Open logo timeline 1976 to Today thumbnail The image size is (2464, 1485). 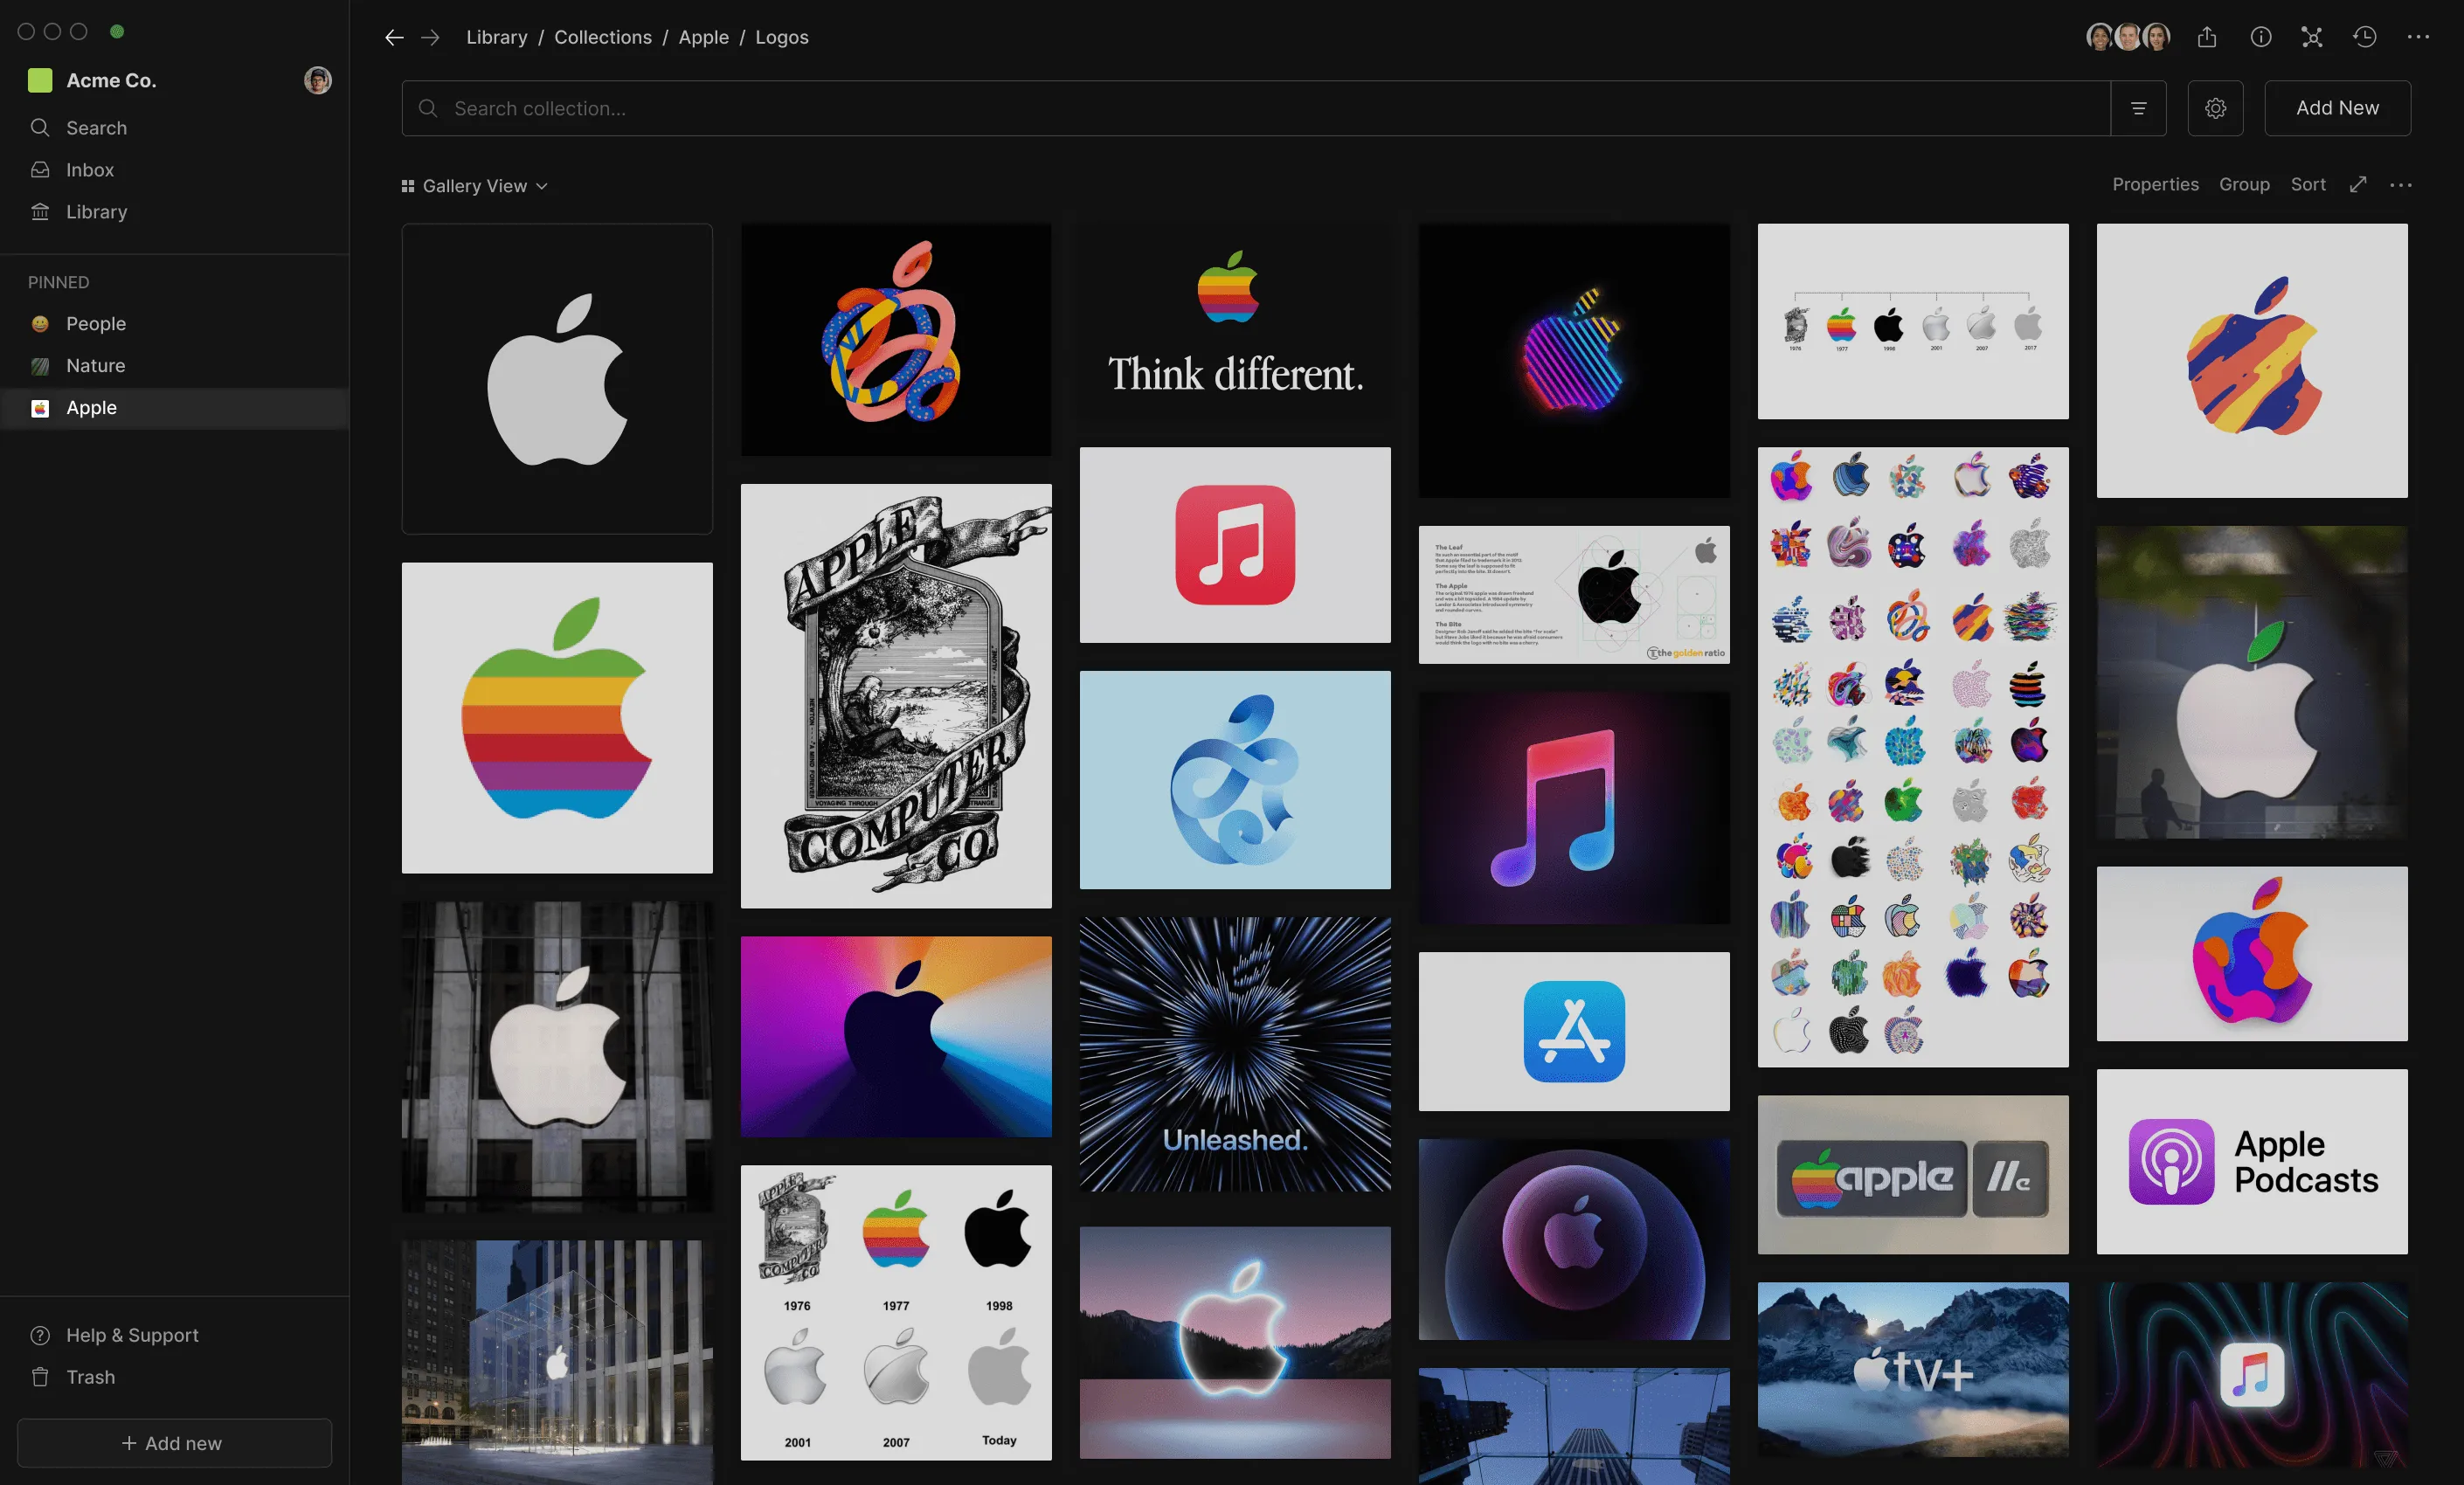click(896, 1312)
